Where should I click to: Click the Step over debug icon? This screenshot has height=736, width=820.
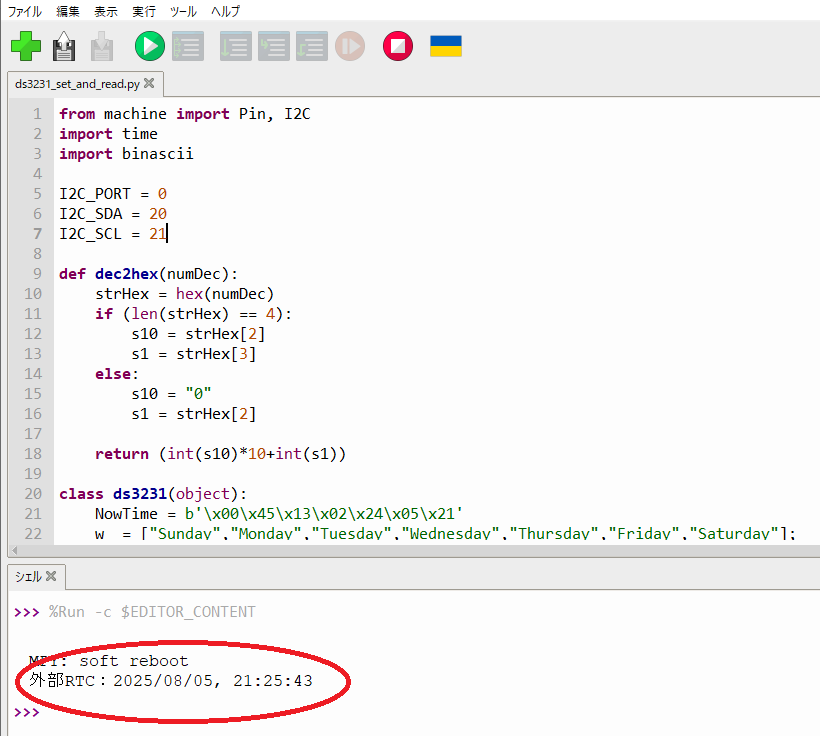pyautogui.click(x=236, y=46)
